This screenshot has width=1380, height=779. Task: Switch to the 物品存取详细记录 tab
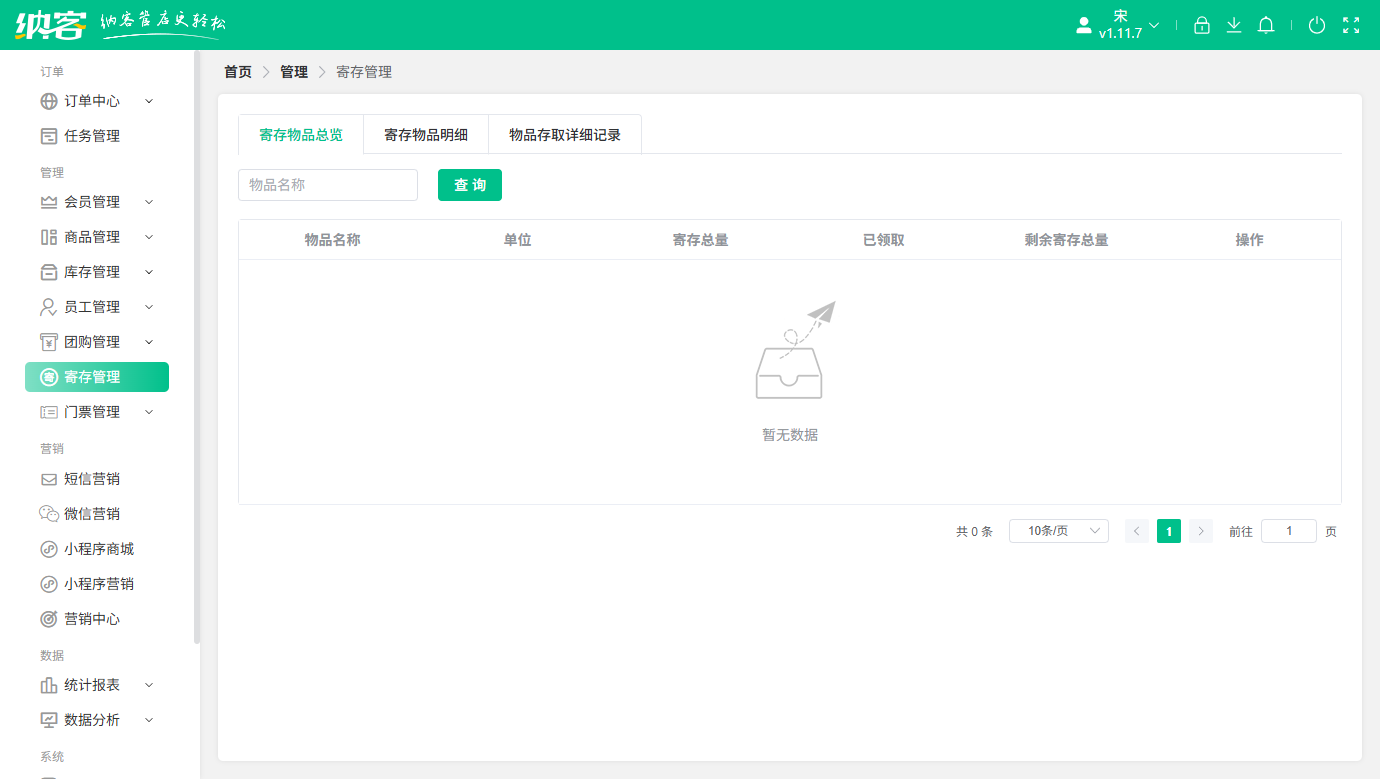tap(564, 134)
